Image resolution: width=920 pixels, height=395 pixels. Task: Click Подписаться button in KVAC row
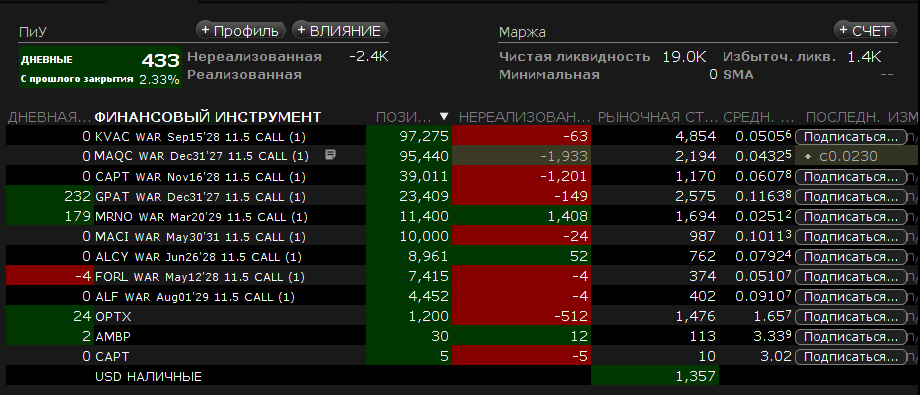851,137
